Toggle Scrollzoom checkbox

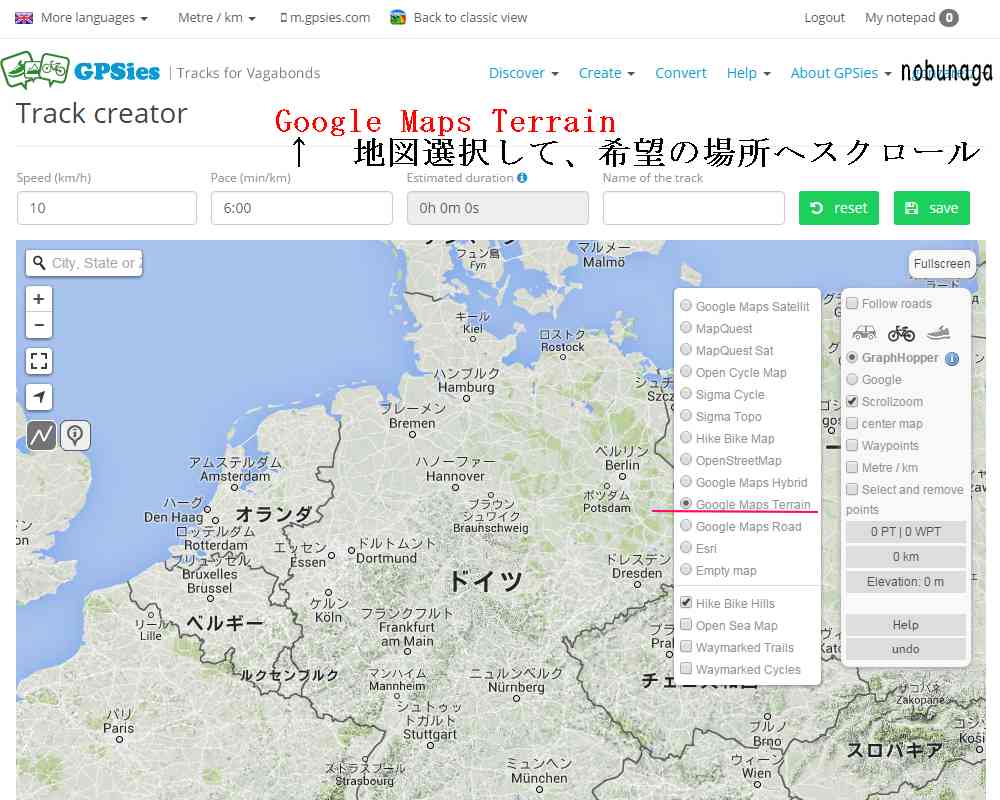click(852, 401)
